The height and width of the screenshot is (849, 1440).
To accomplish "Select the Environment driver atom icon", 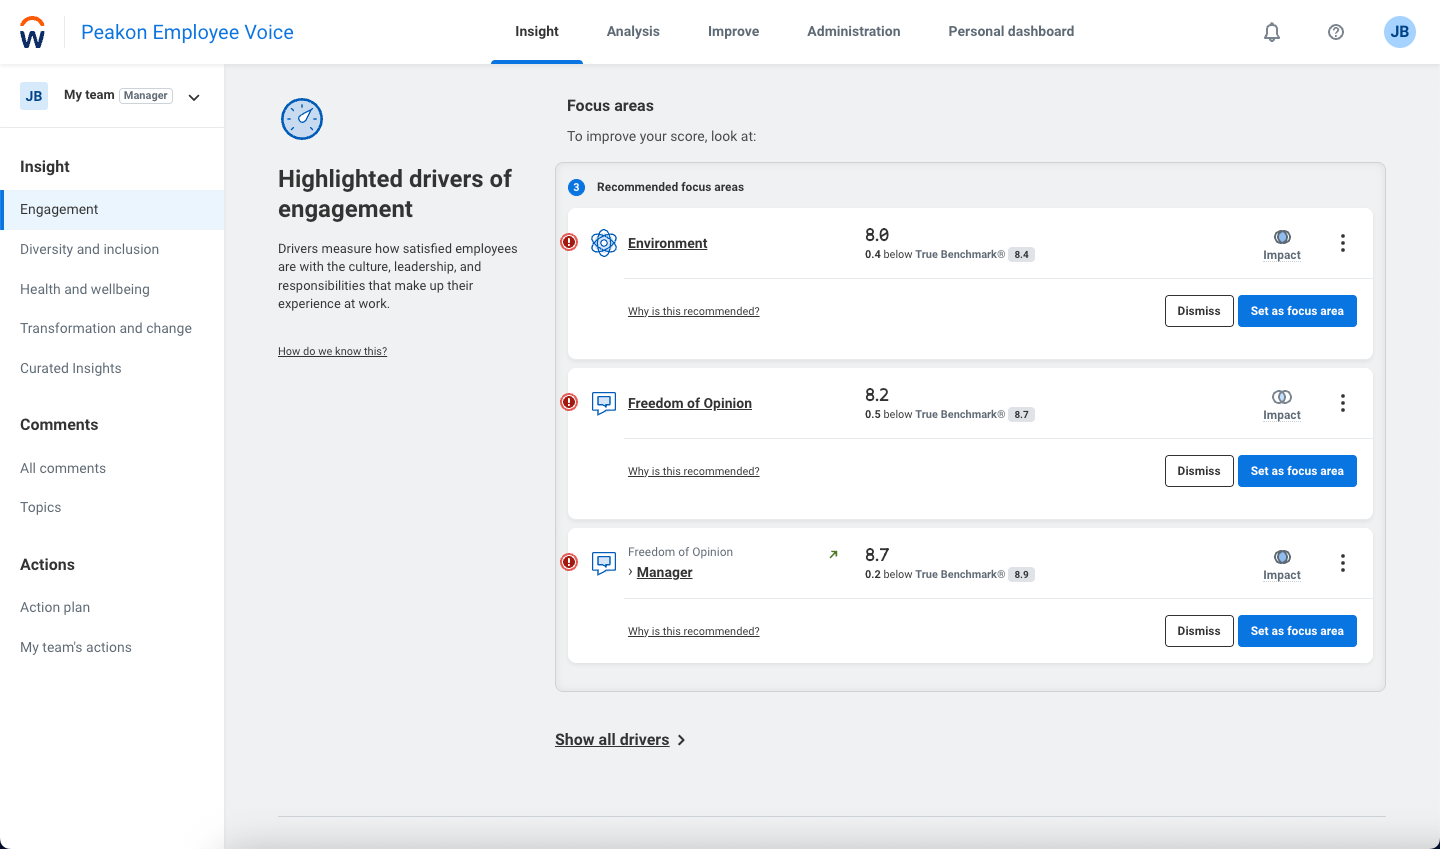I will coord(603,242).
